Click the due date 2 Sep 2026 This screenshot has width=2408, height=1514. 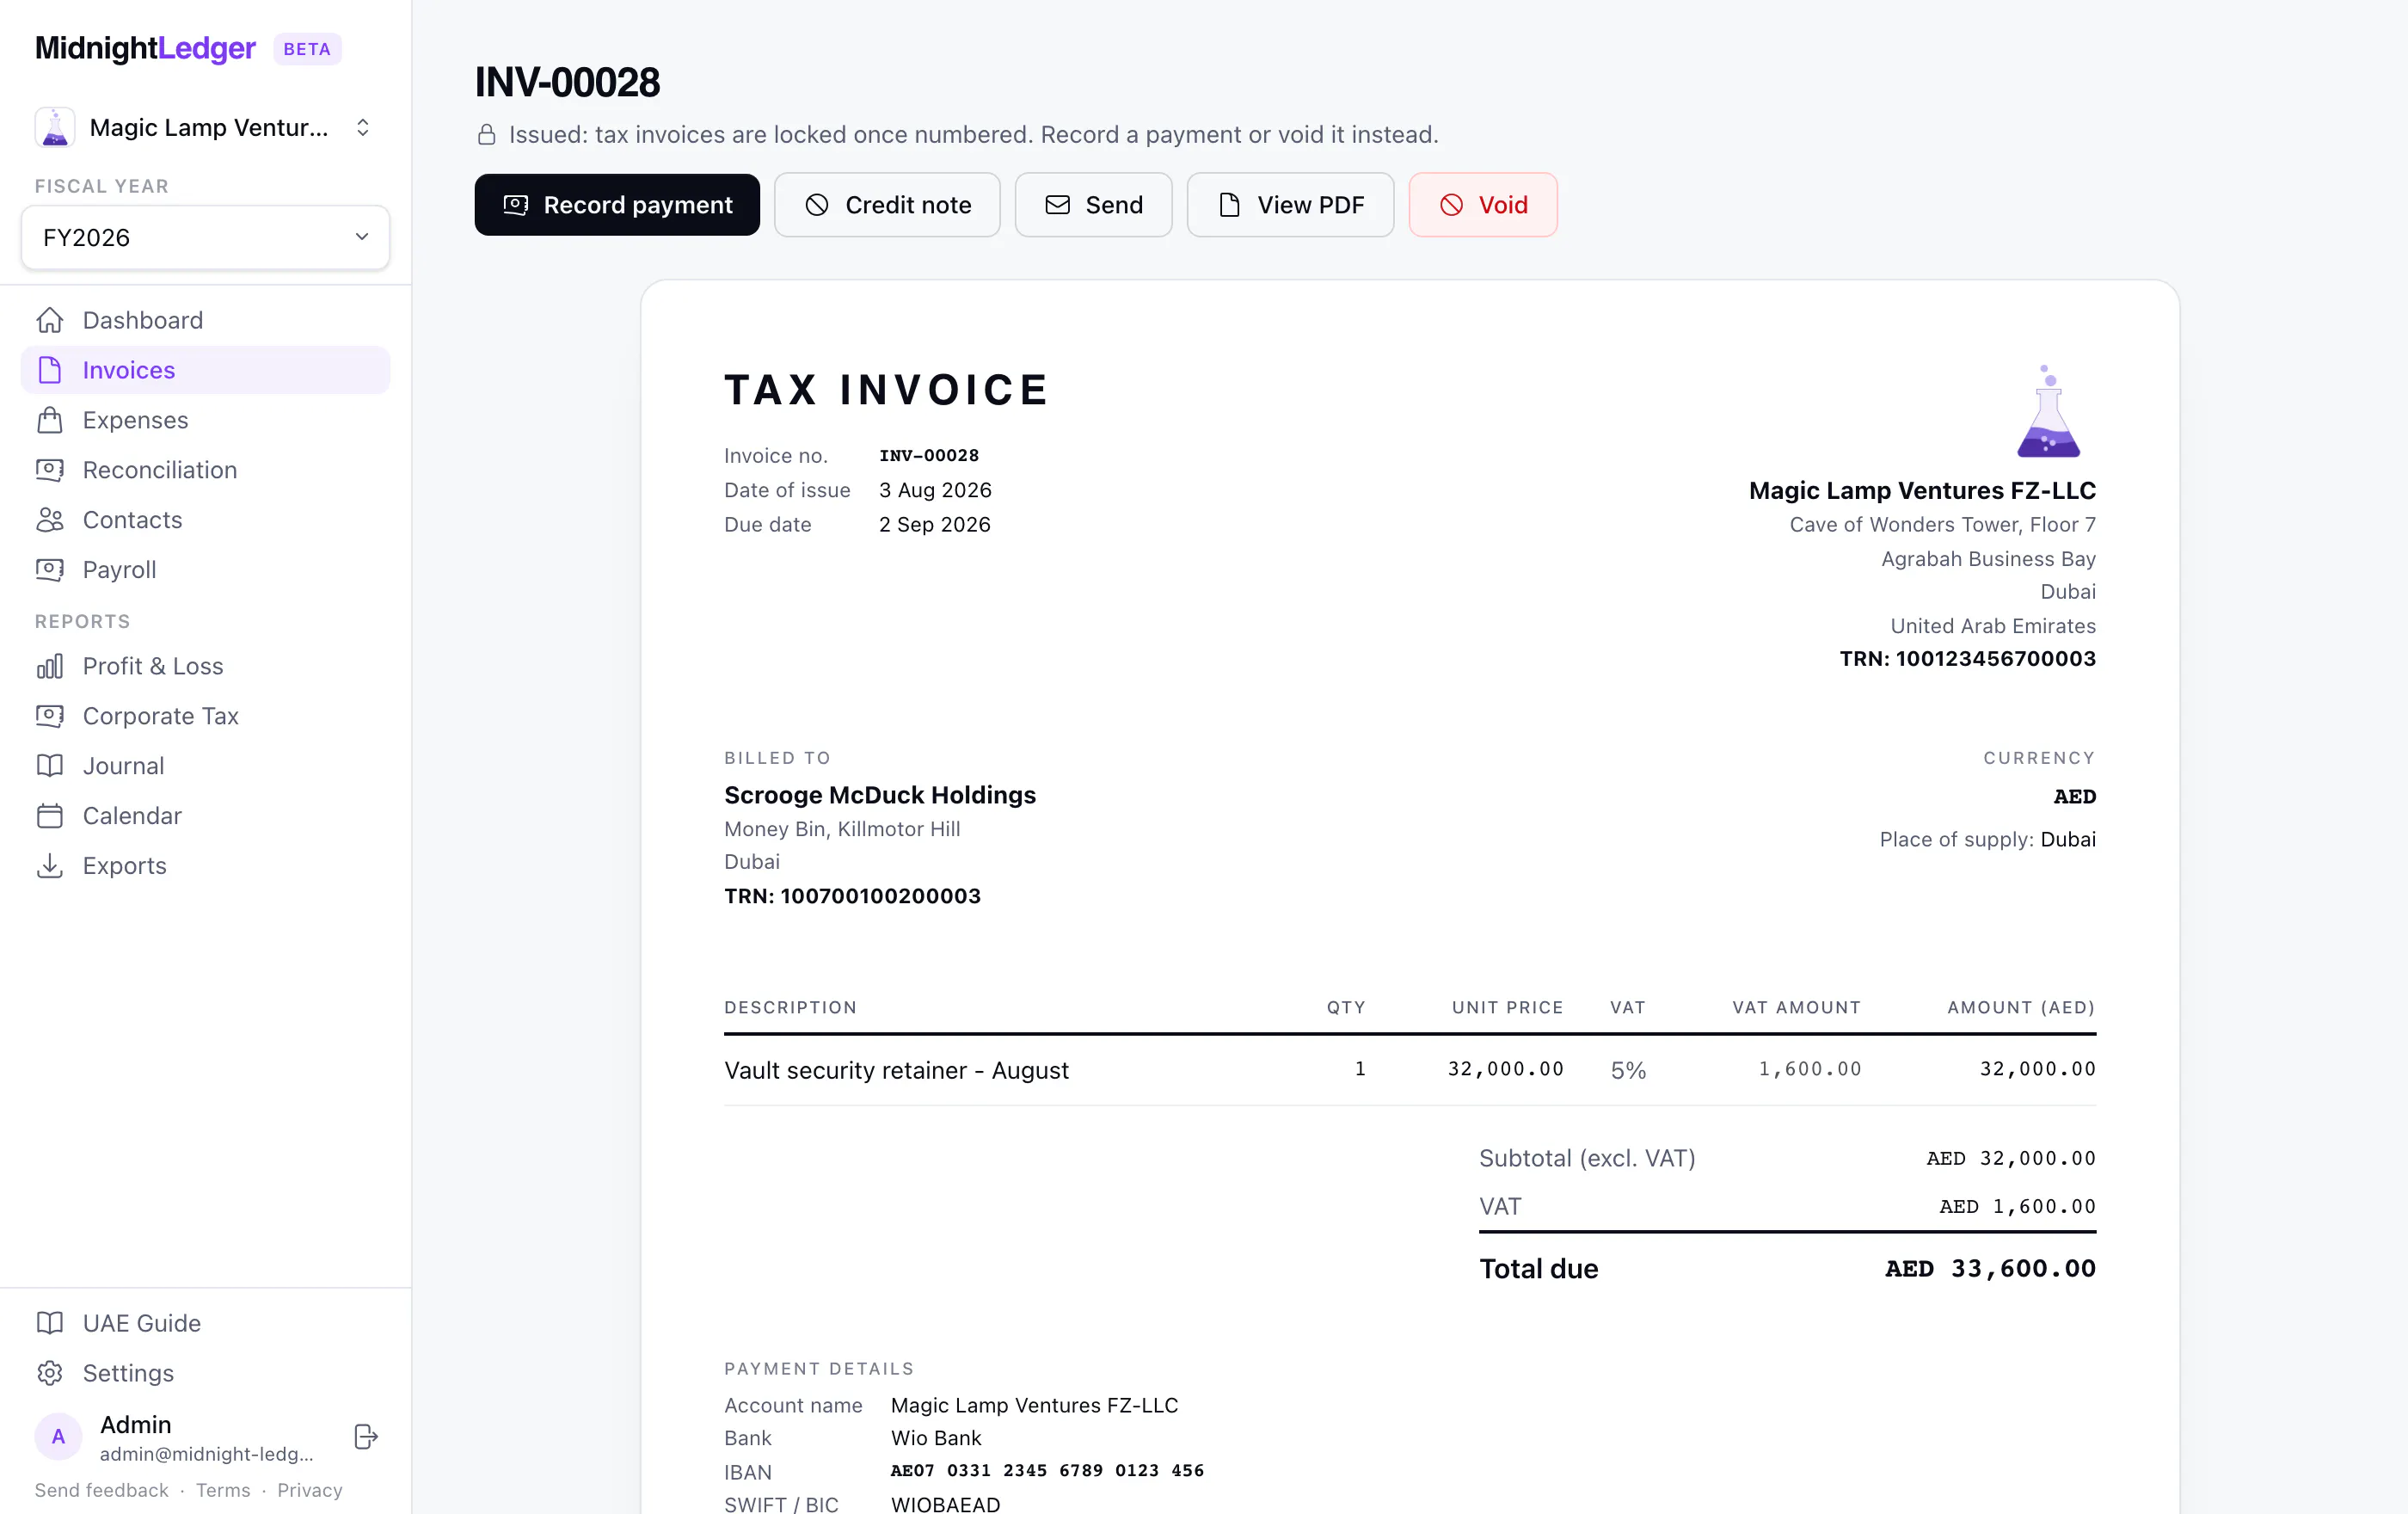point(935,524)
